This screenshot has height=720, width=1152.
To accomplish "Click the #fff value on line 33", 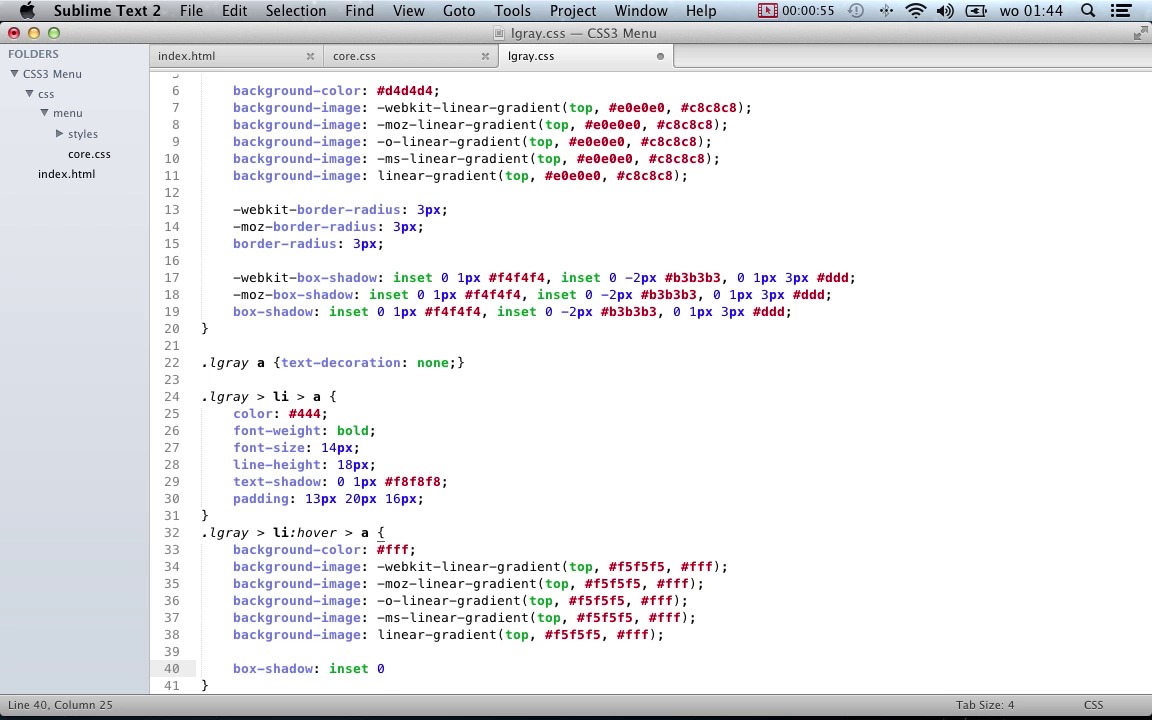I will click(x=392, y=550).
